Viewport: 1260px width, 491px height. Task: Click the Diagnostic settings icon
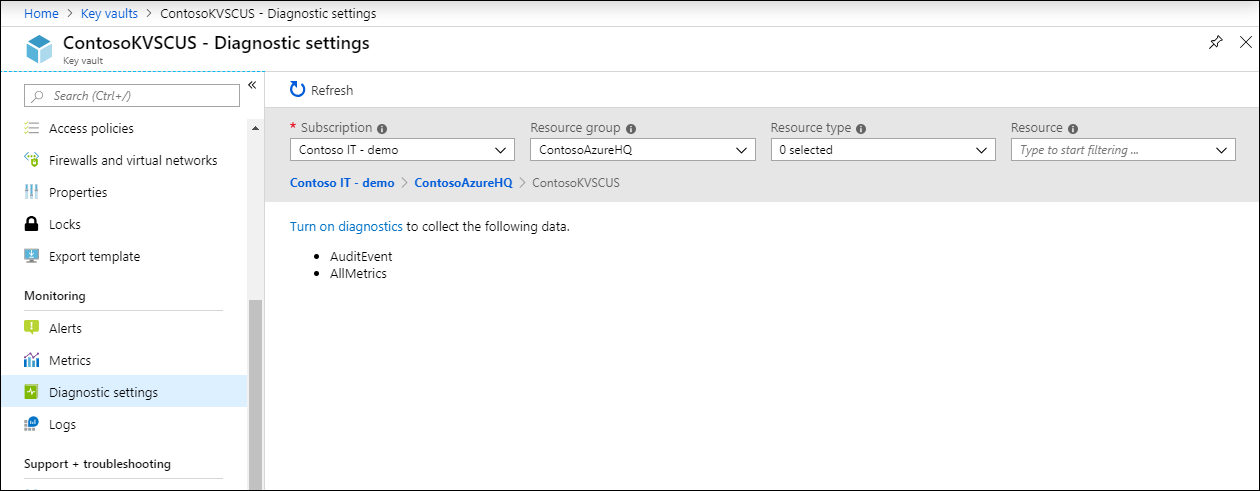[x=31, y=392]
